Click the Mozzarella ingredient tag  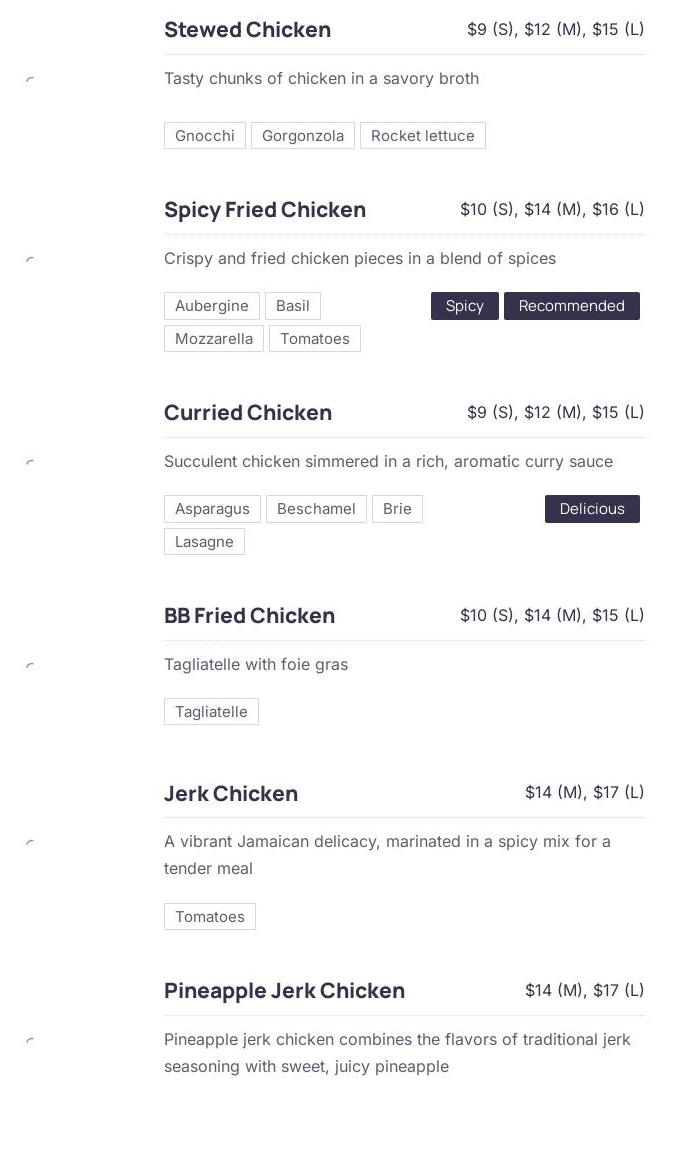coord(214,339)
